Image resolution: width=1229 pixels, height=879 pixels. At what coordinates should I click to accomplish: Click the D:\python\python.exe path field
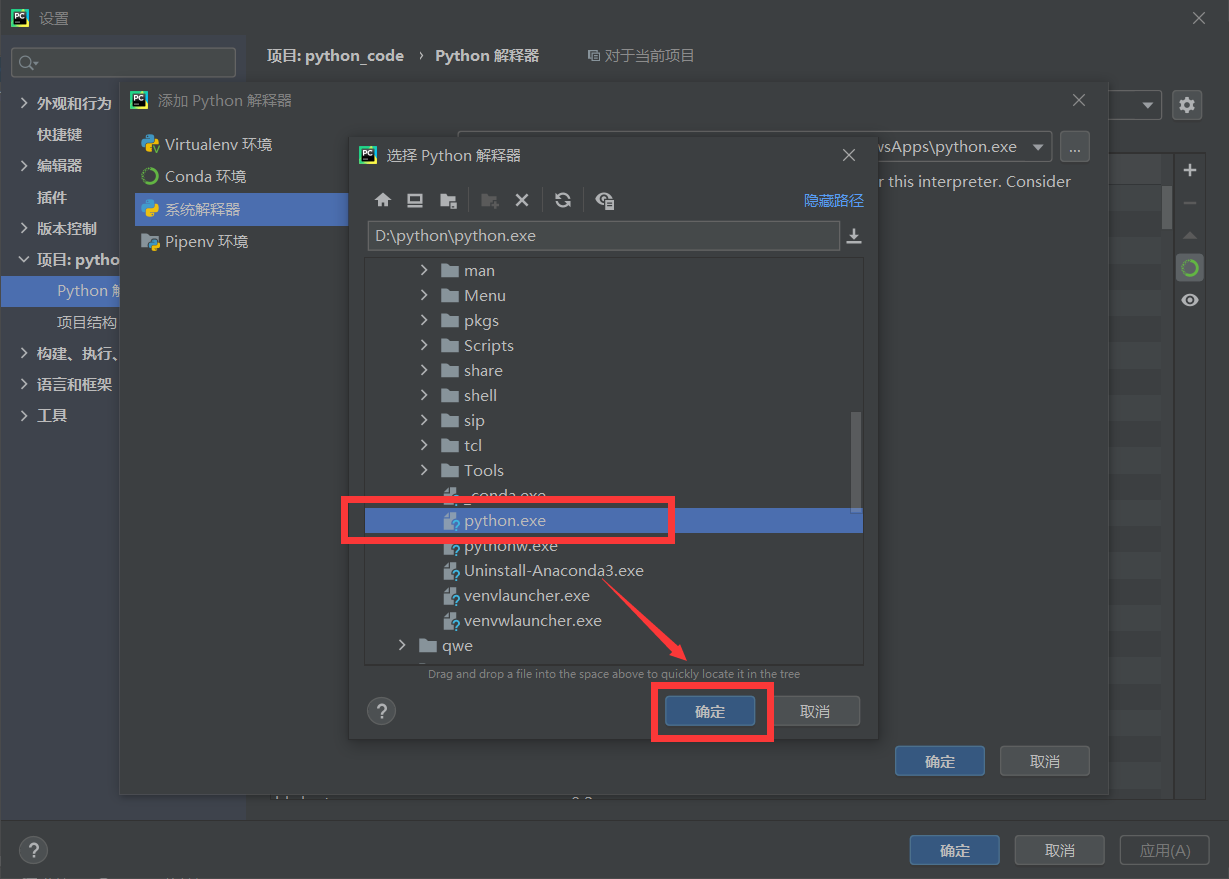603,236
